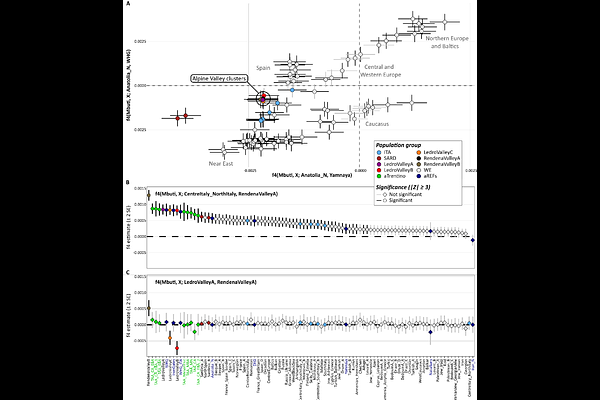The width and height of the screenshot is (600, 400).
Task: Click the panel letter 'A'
Action: point(128,3)
